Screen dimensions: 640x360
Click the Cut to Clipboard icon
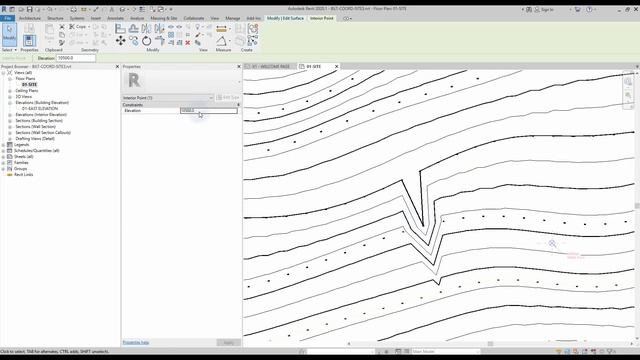point(62,27)
